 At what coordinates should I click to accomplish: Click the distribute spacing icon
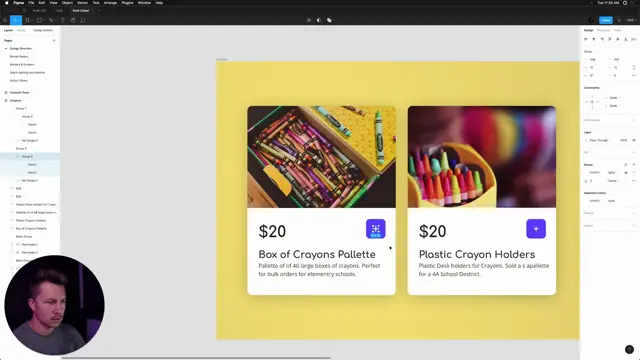click(633, 39)
